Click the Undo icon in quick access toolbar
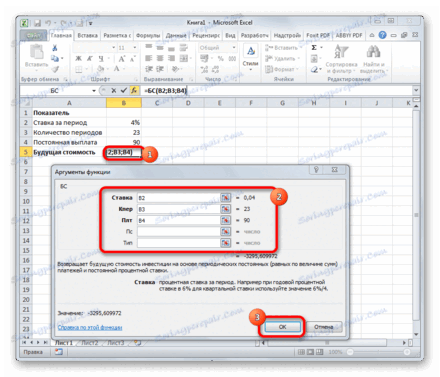Image resolution: width=440 pixels, height=377 pixels. pos(48,23)
